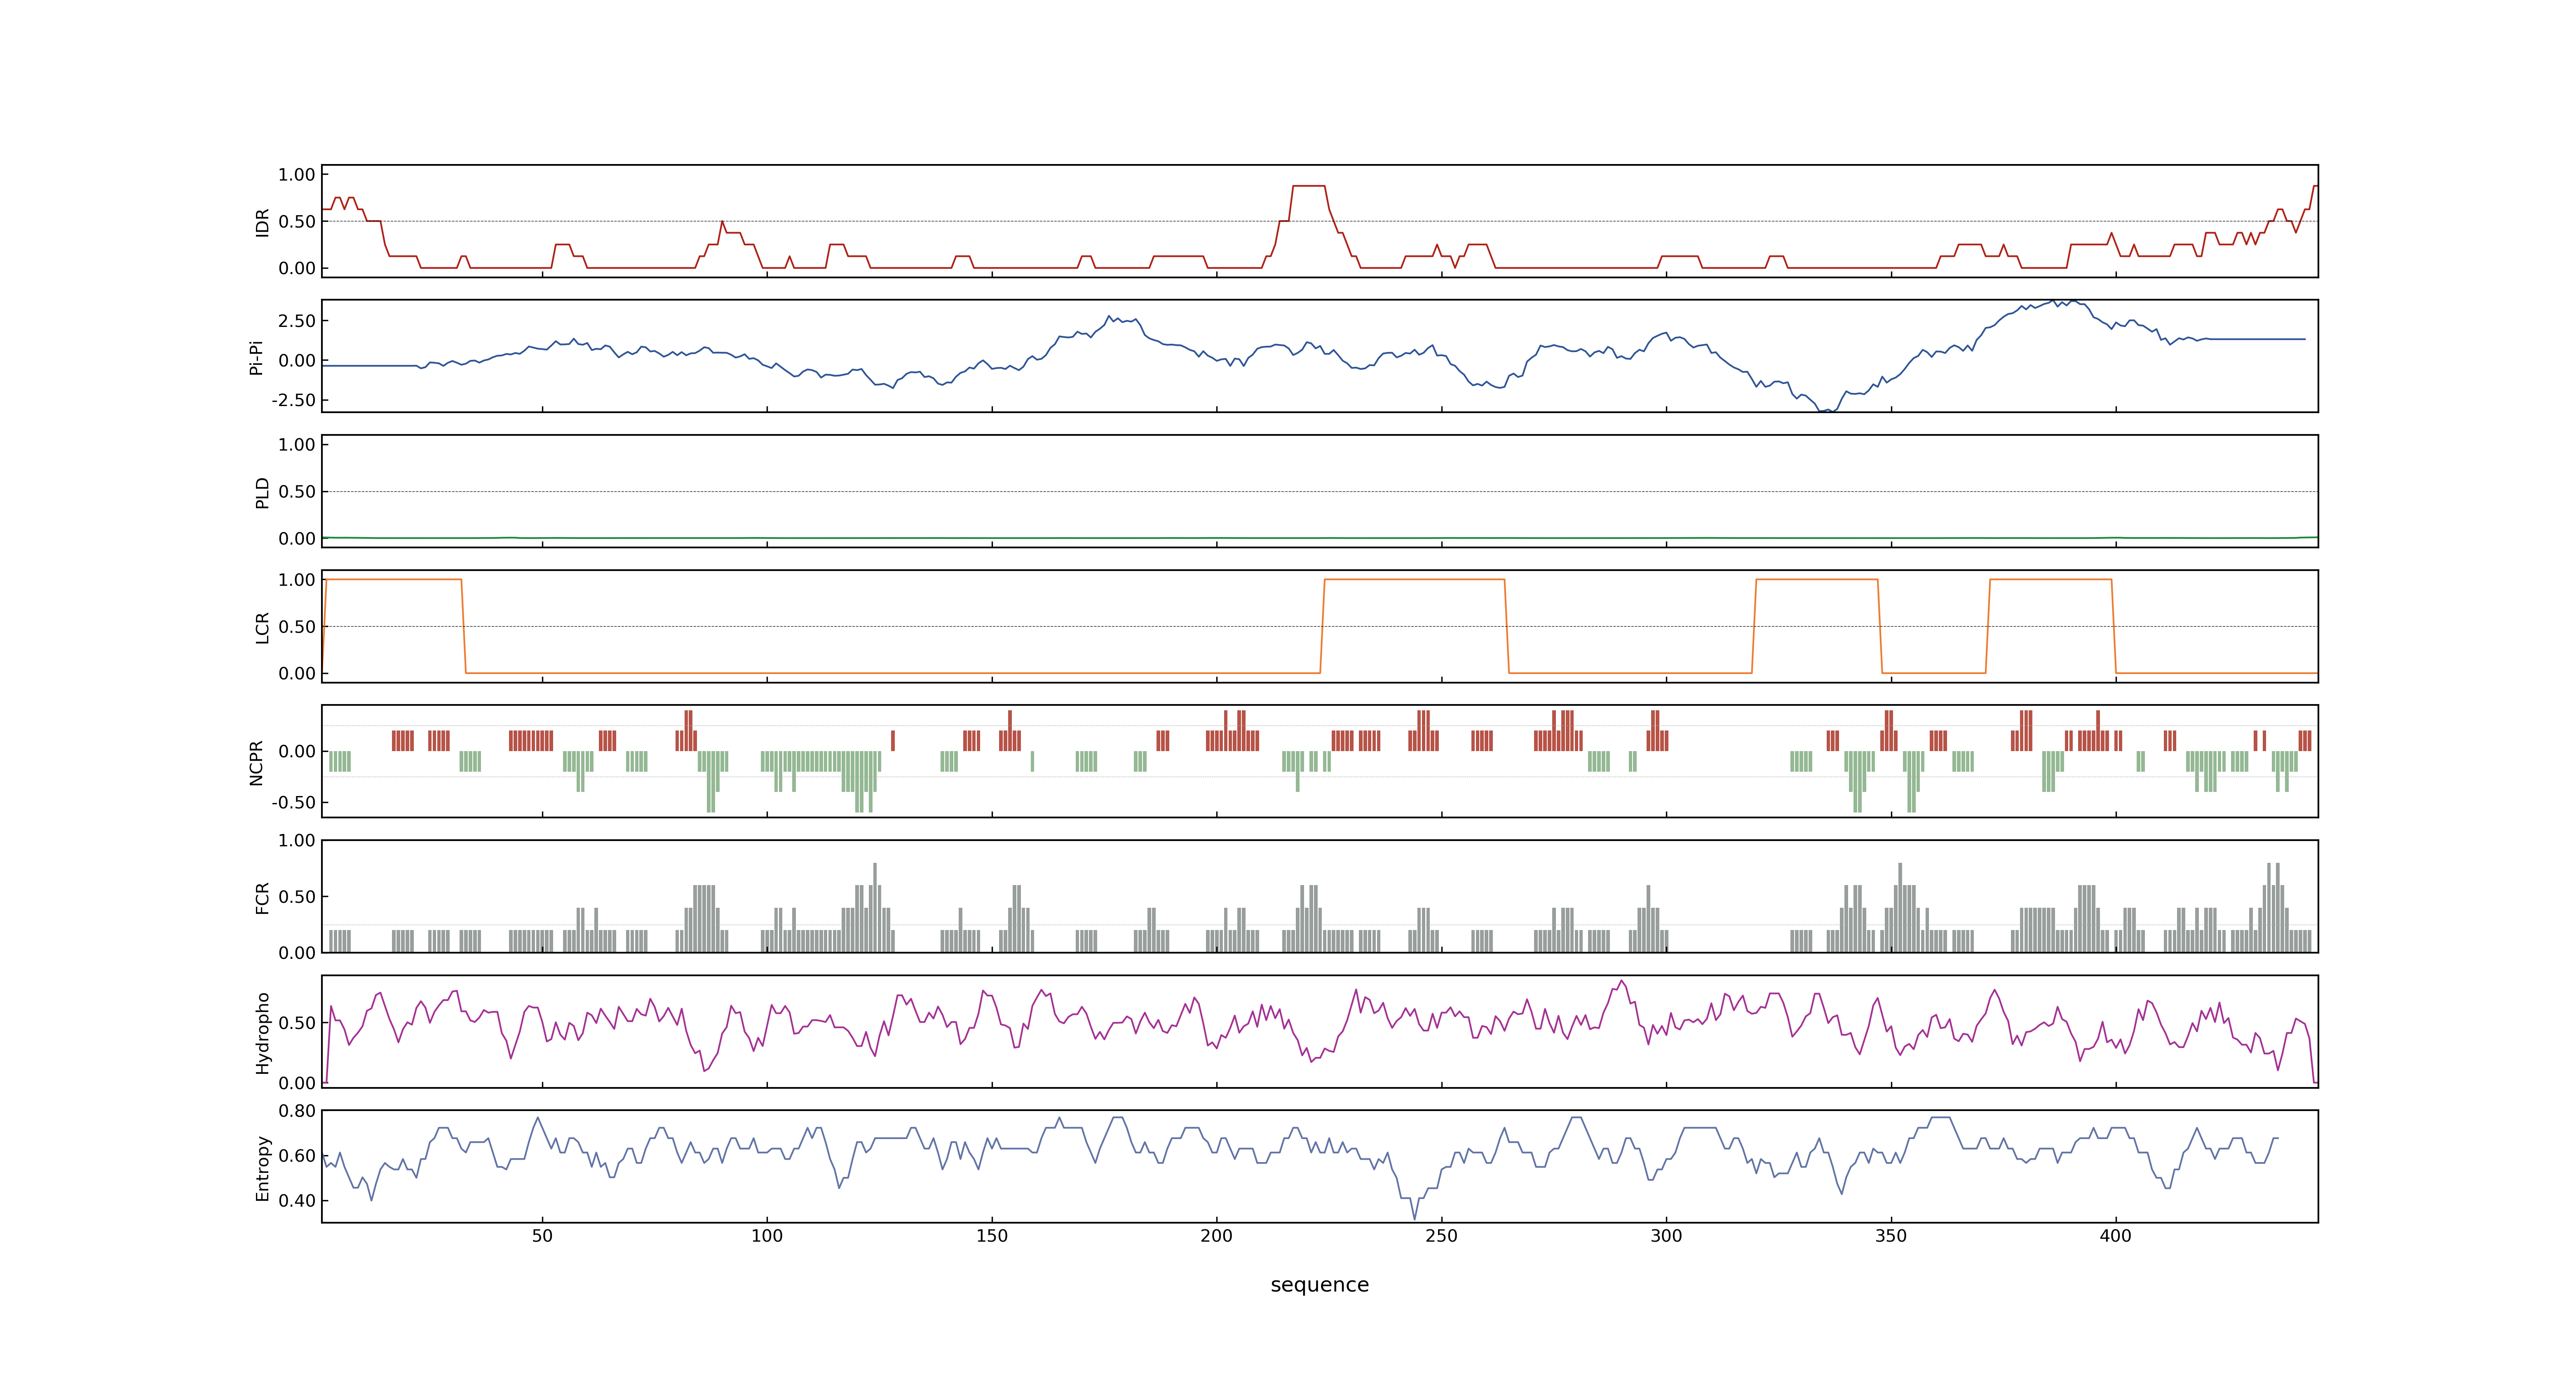Click the FCR axis label
2576x1374 pixels.
262,897
